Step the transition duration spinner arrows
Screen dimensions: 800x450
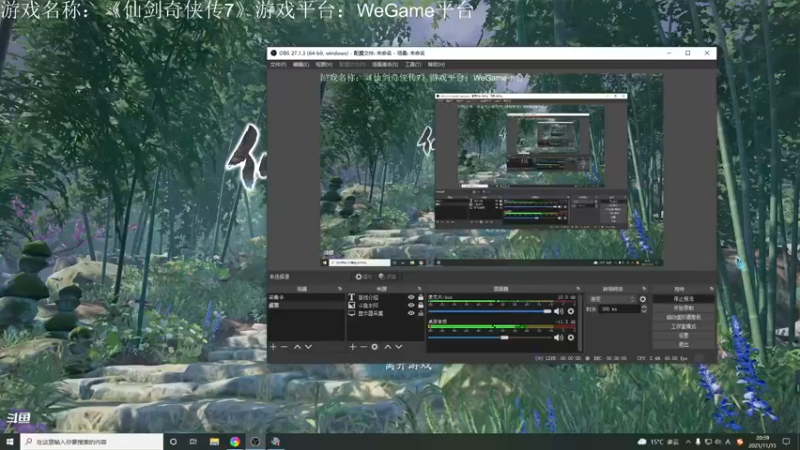(643, 309)
